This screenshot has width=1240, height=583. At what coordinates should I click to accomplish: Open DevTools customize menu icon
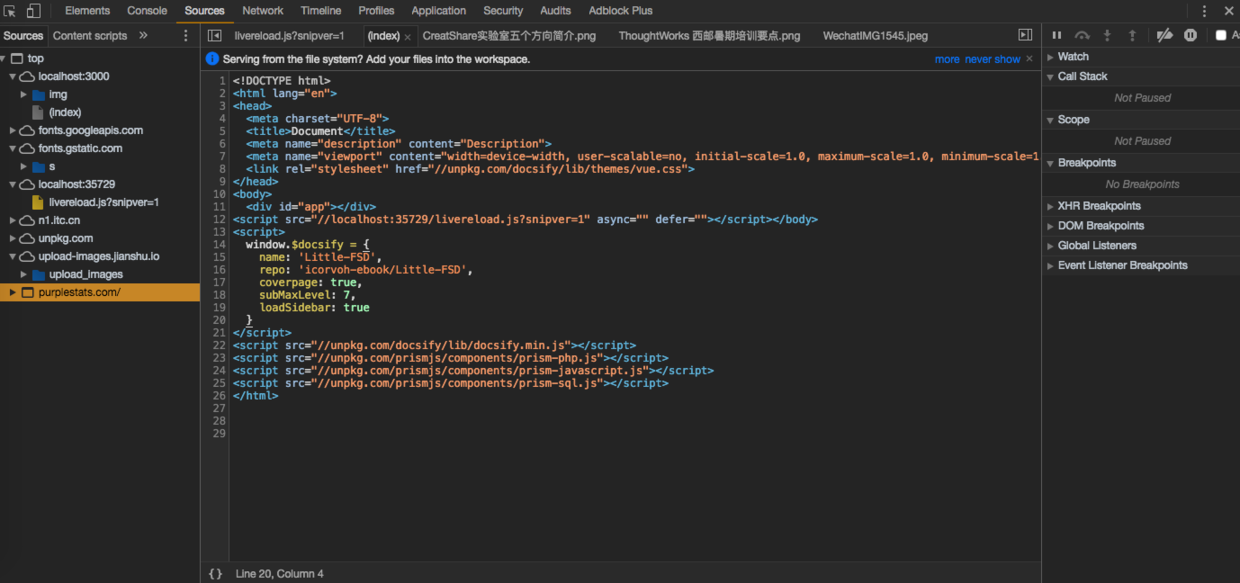tap(1204, 11)
